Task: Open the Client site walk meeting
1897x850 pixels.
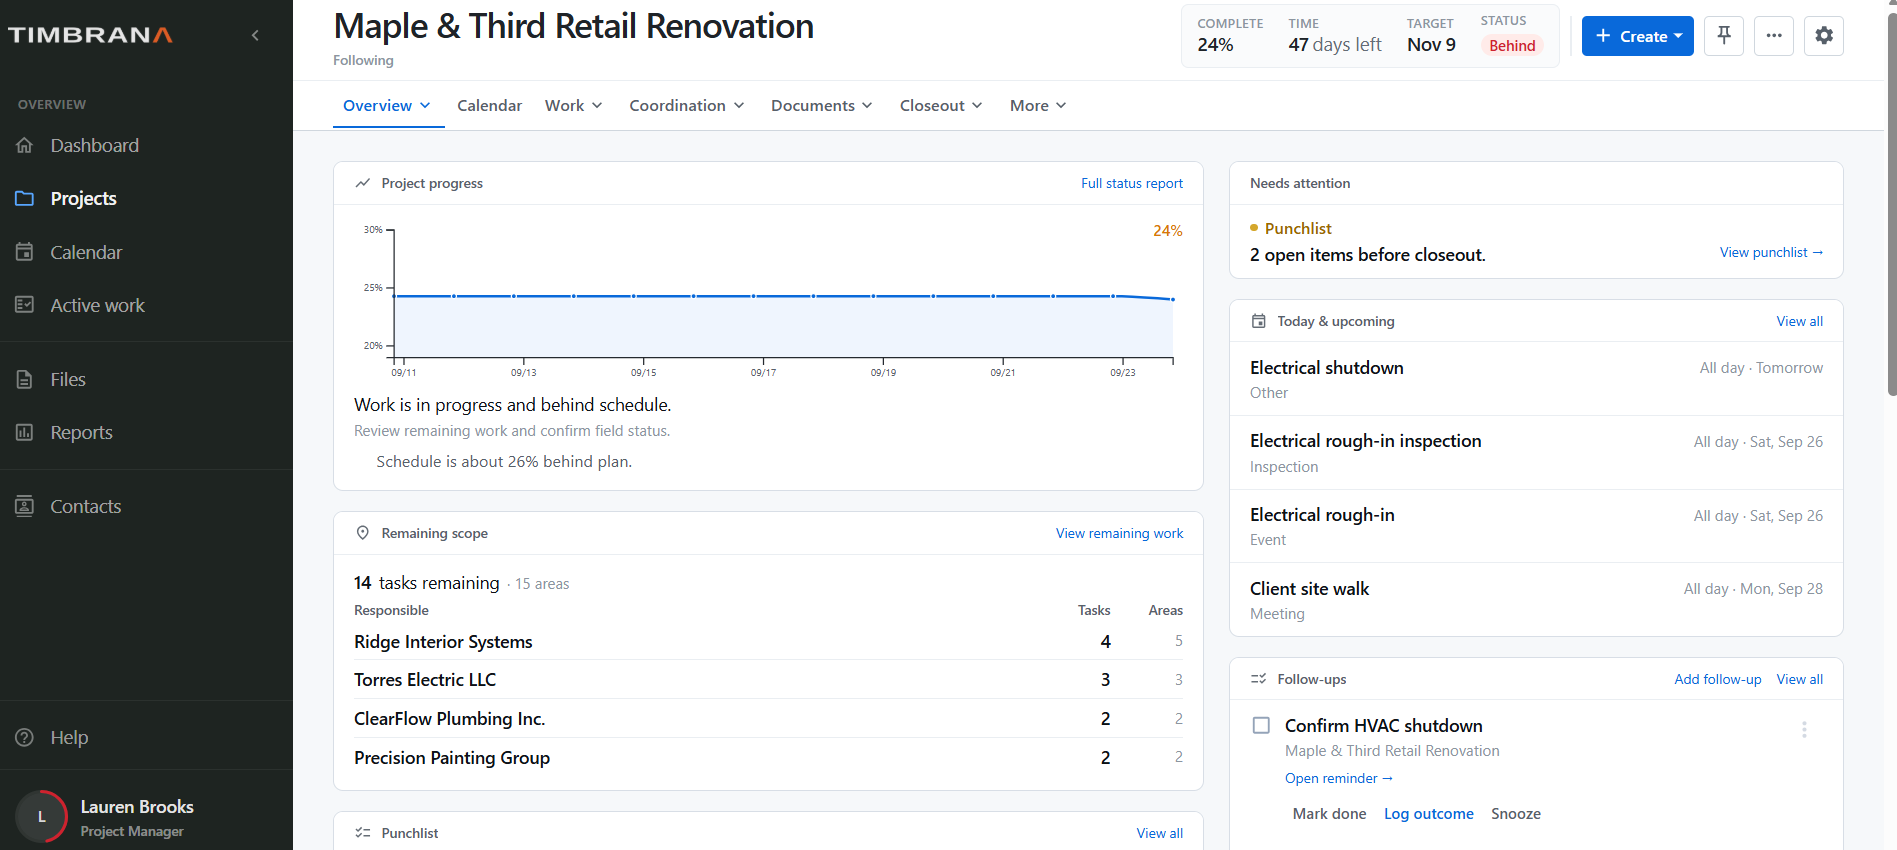Action: coord(1536,600)
